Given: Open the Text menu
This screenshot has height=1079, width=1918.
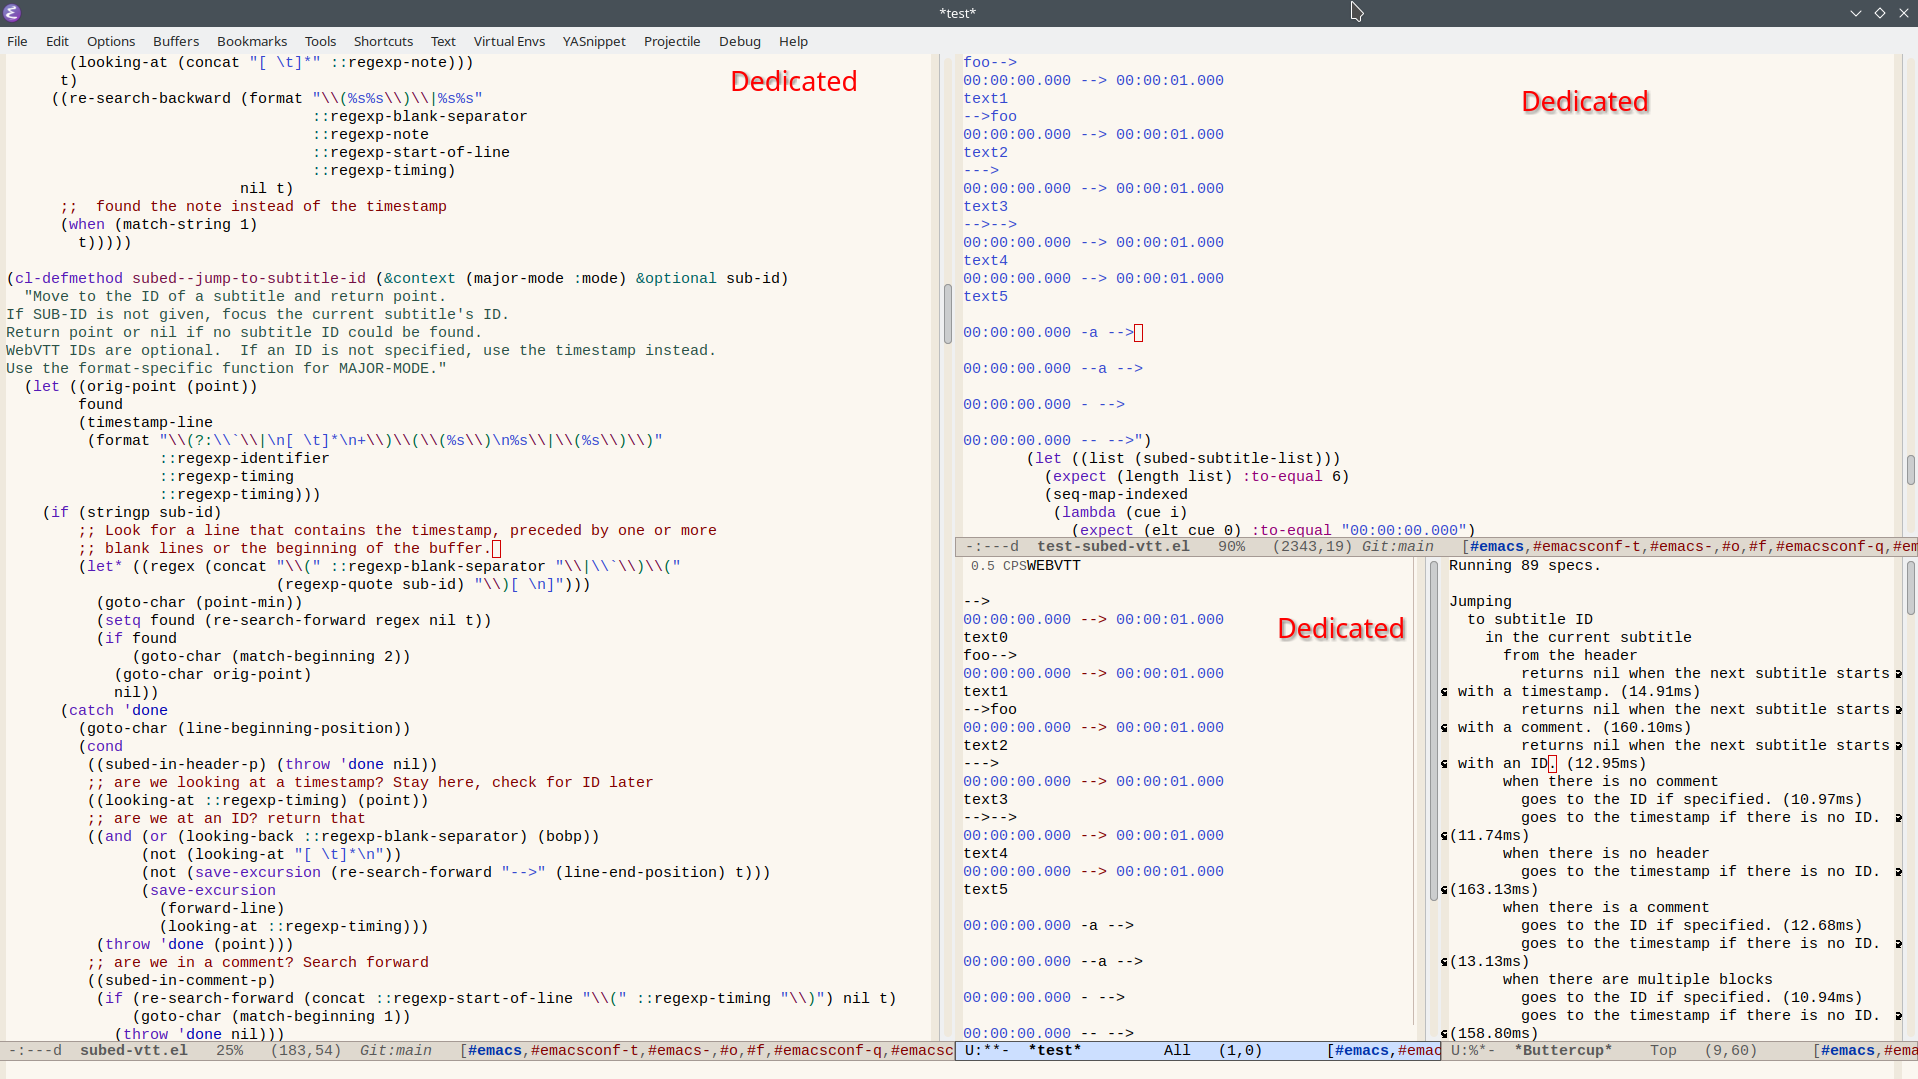Looking at the screenshot, I should [443, 41].
